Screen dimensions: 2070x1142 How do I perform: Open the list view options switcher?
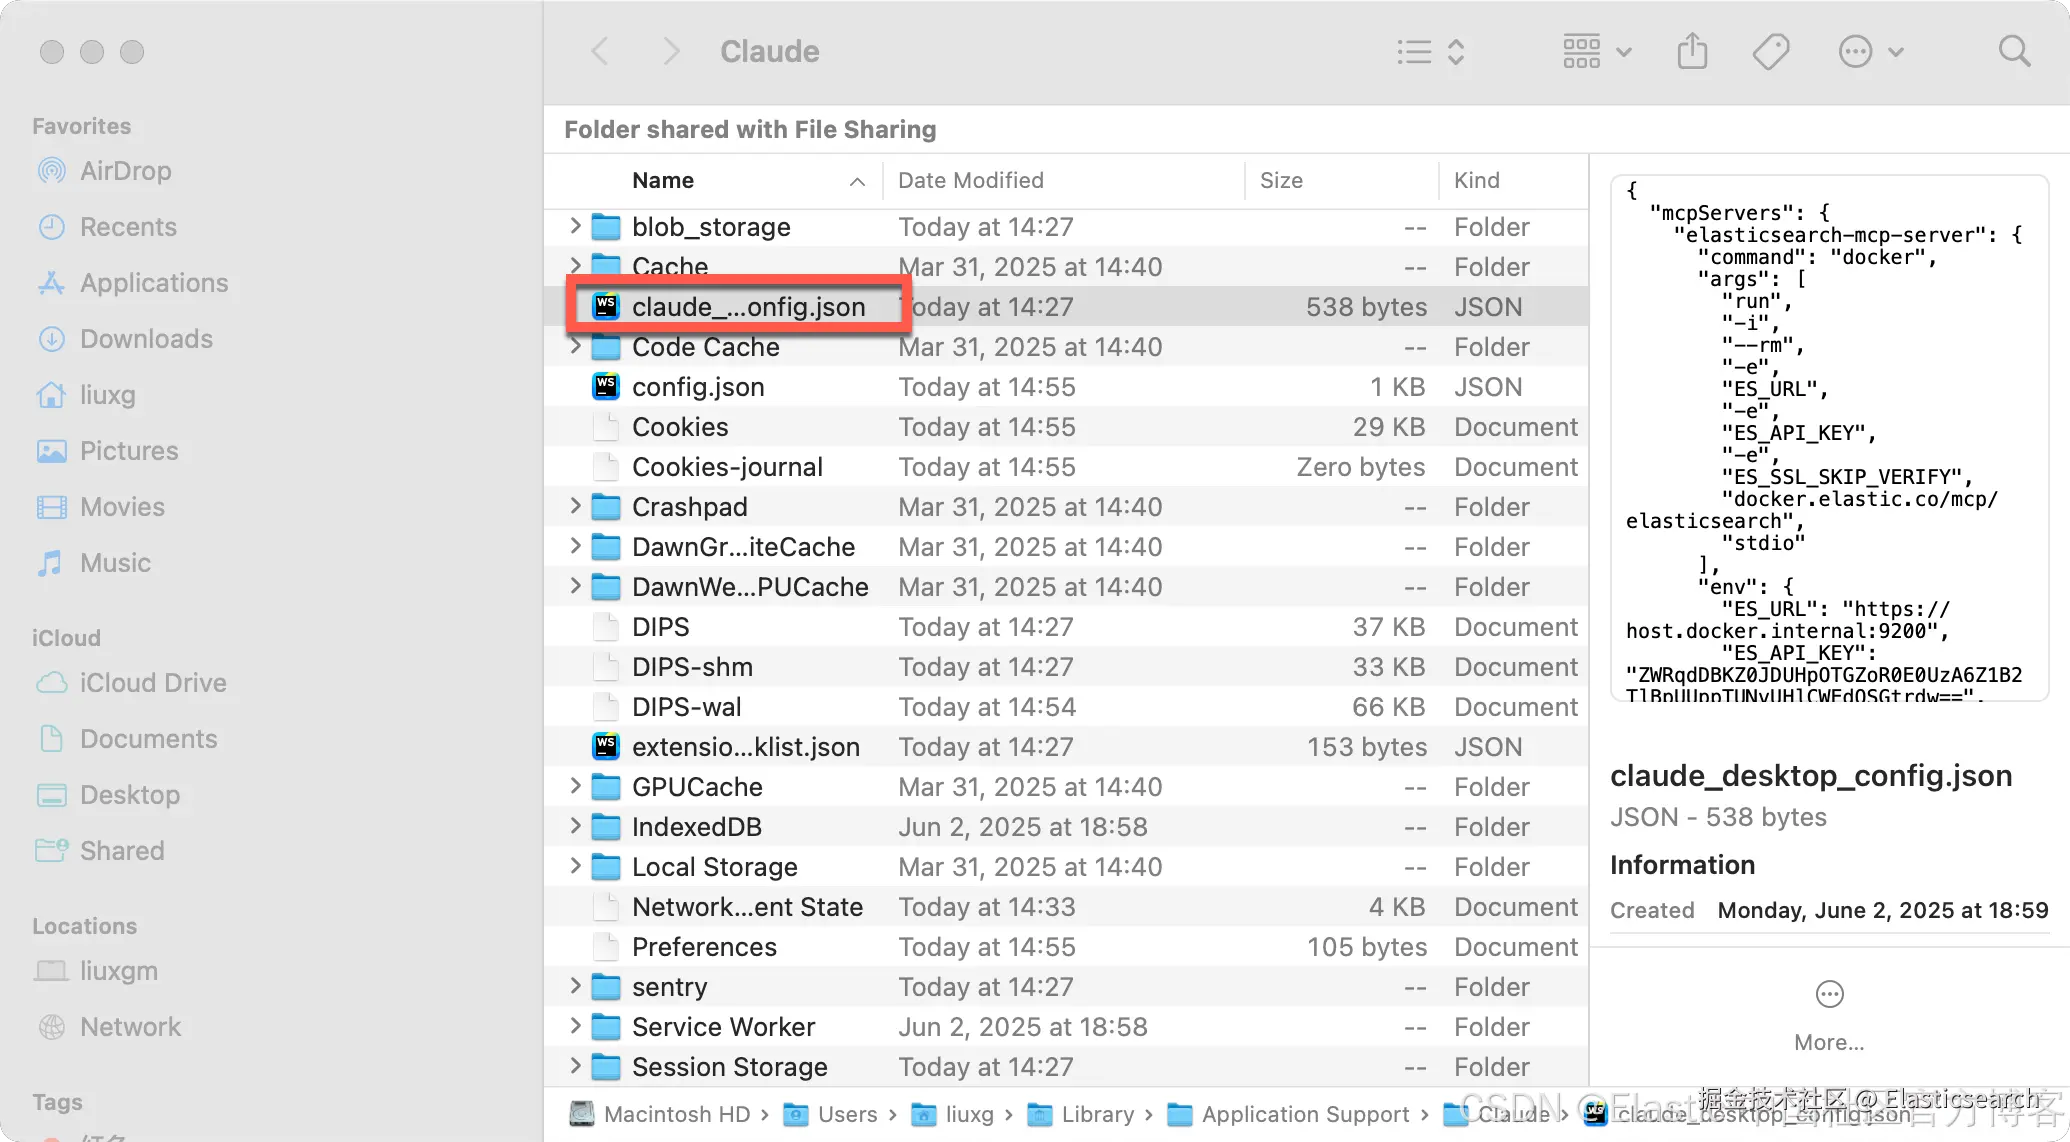point(1431,51)
